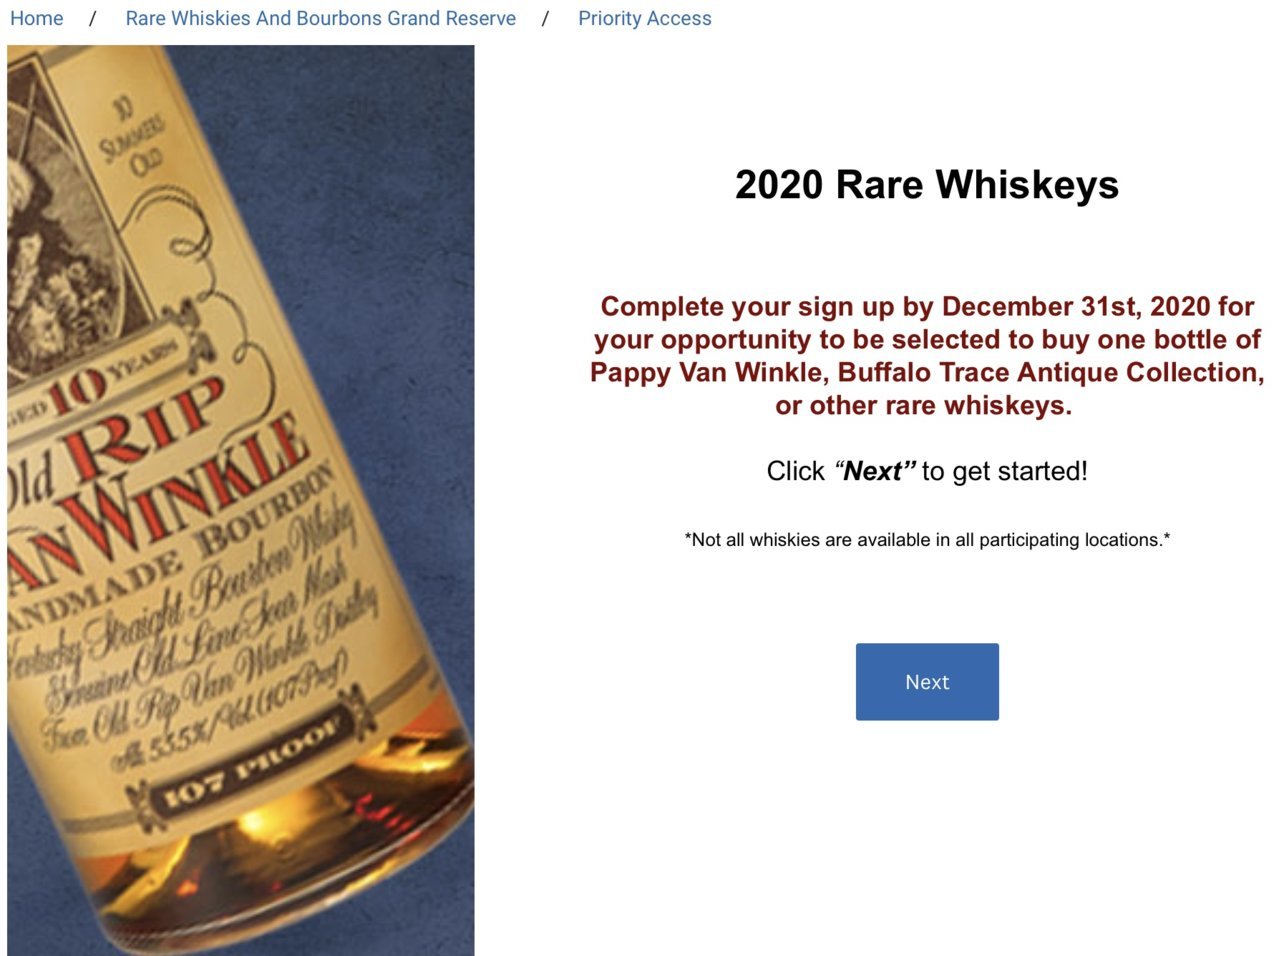
Task: Click the Pappy Van Winkle phrase in red text
Action: coord(709,372)
